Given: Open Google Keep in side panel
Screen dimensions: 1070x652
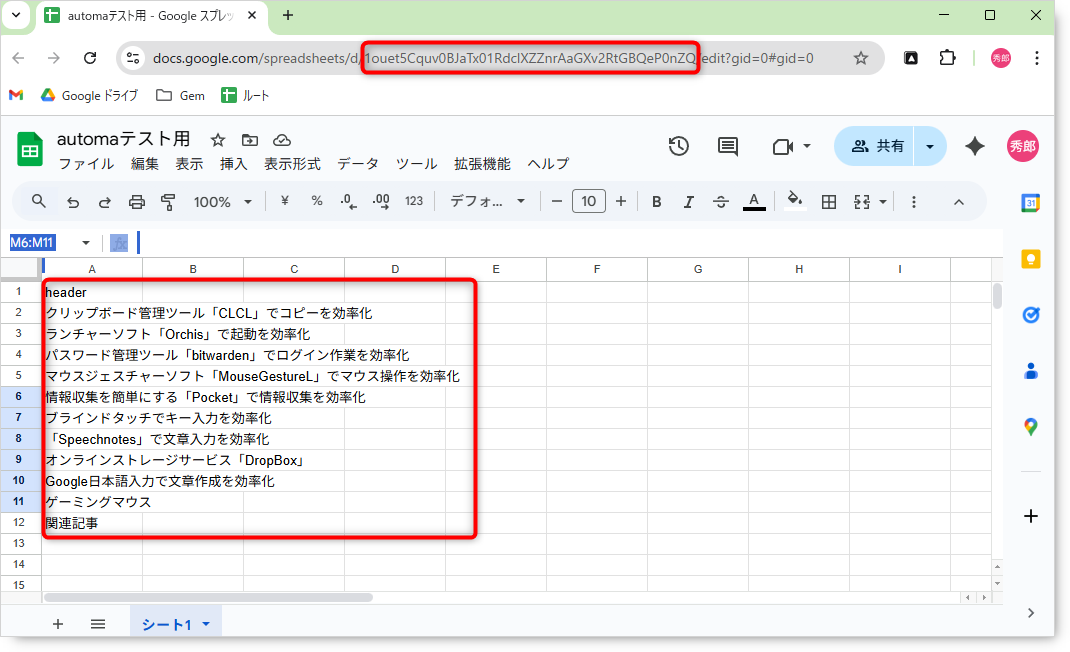Looking at the screenshot, I should [x=1030, y=259].
